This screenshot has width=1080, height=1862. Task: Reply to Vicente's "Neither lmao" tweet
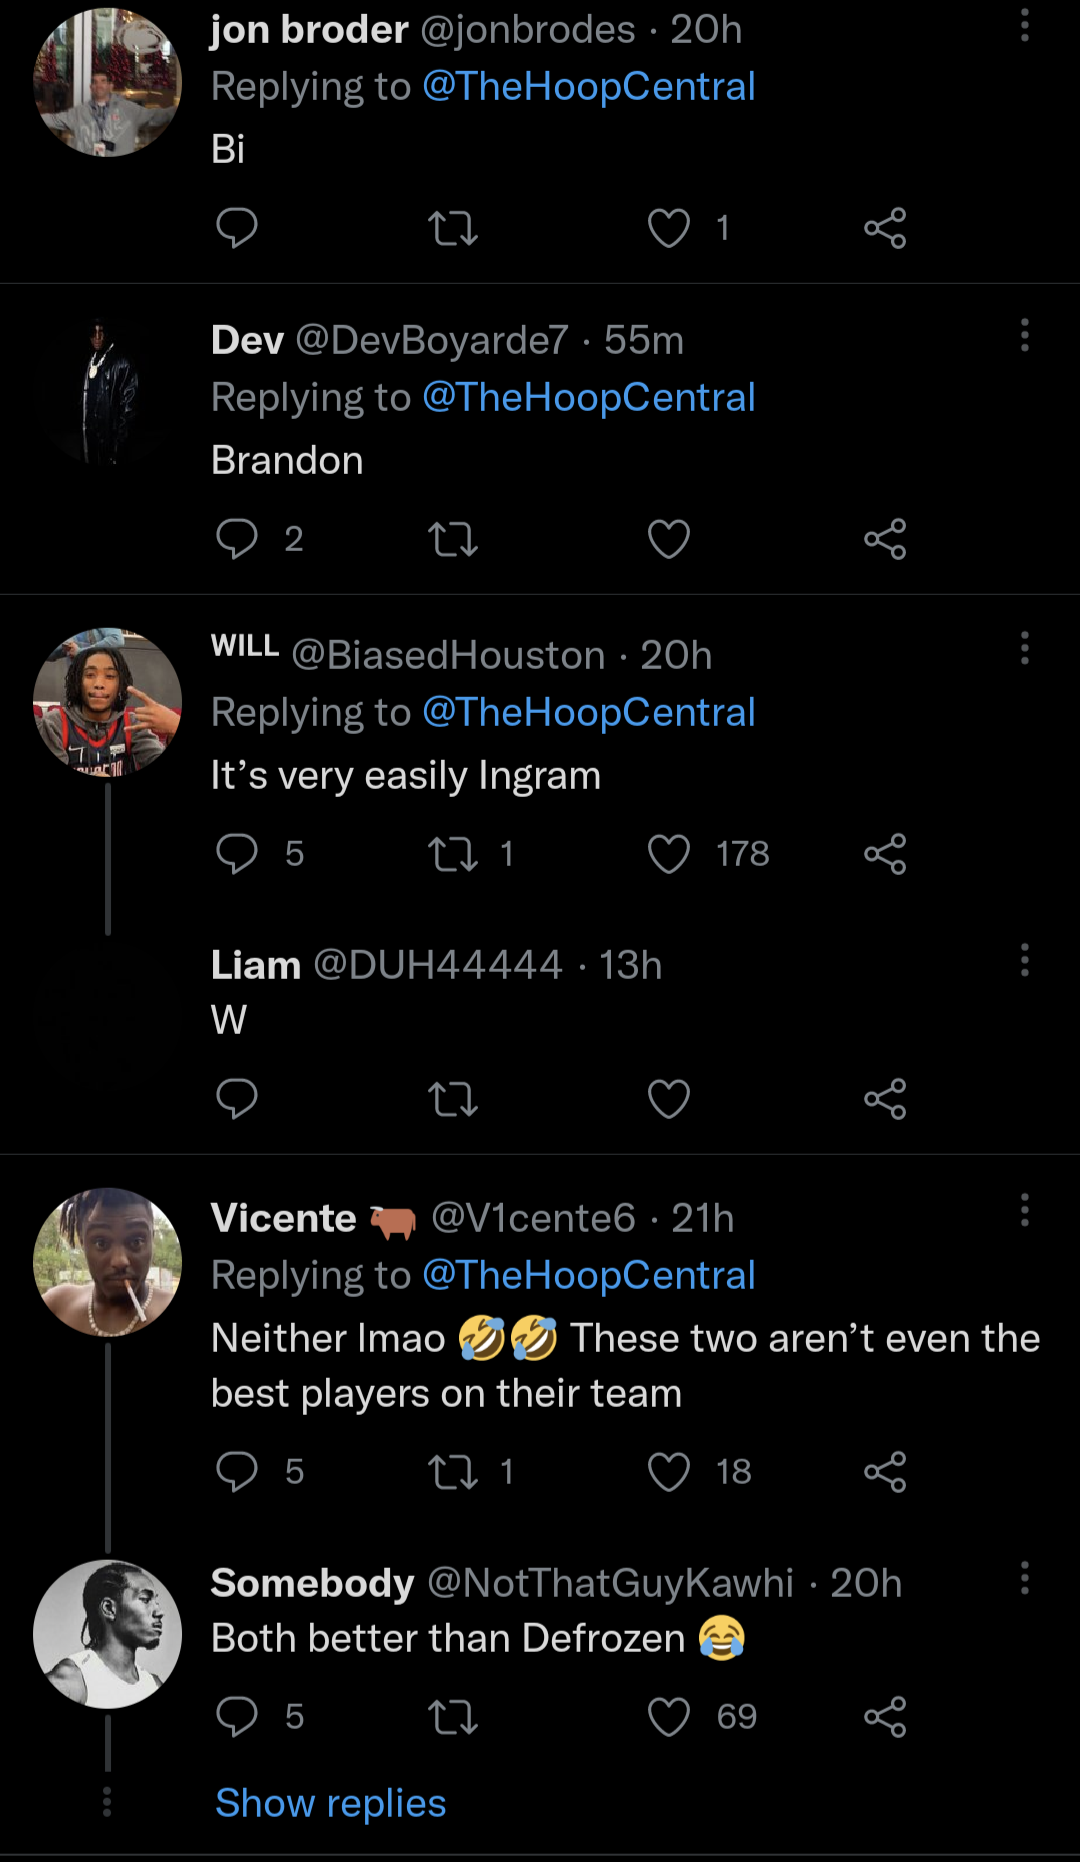(x=237, y=1472)
